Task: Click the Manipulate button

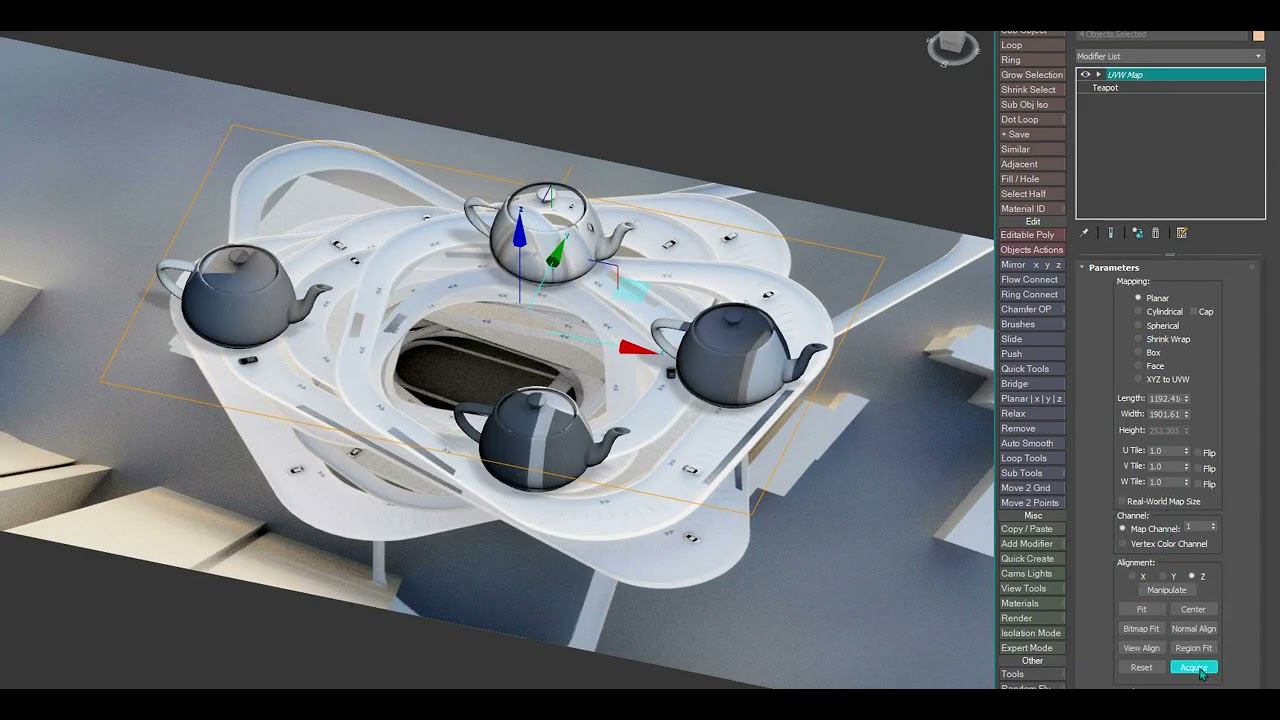Action: point(1167,590)
